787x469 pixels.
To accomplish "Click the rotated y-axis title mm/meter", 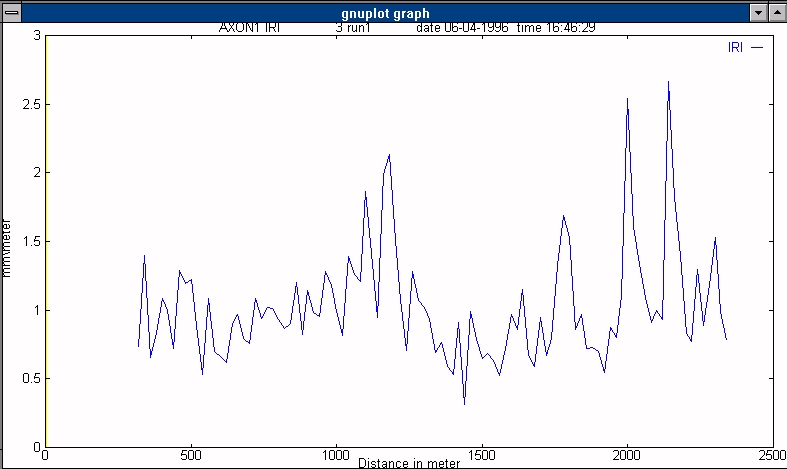I will point(7,248).
